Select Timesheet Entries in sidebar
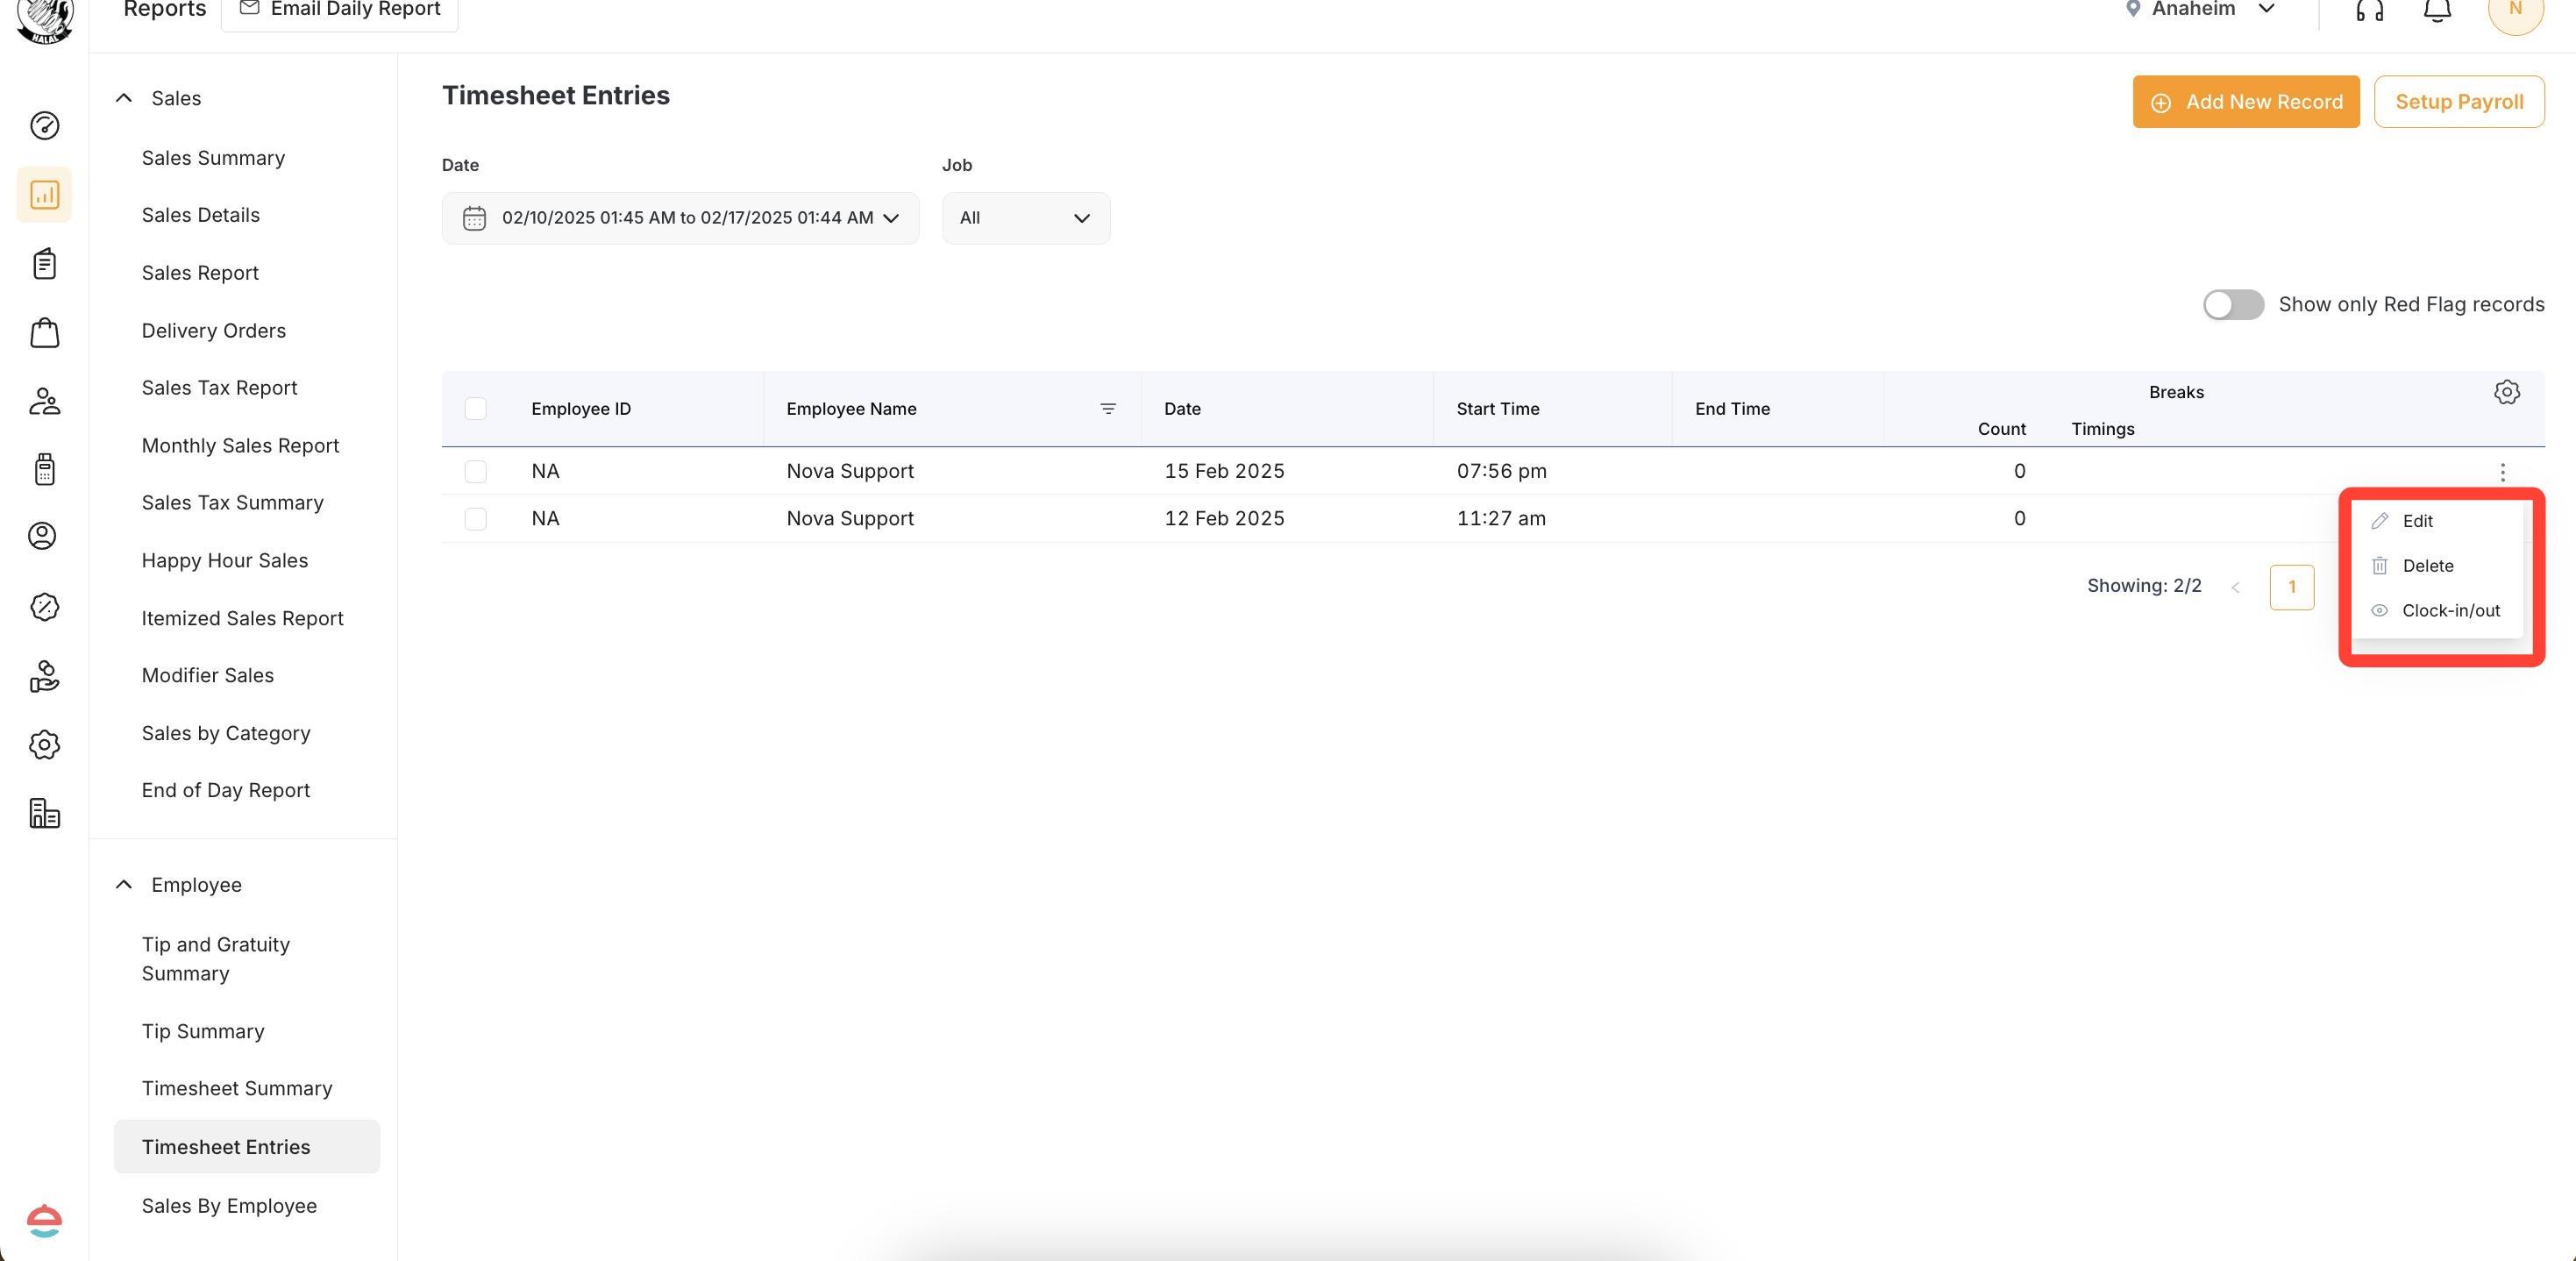This screenshot has width=2576, height=1261. (247, 1147)
